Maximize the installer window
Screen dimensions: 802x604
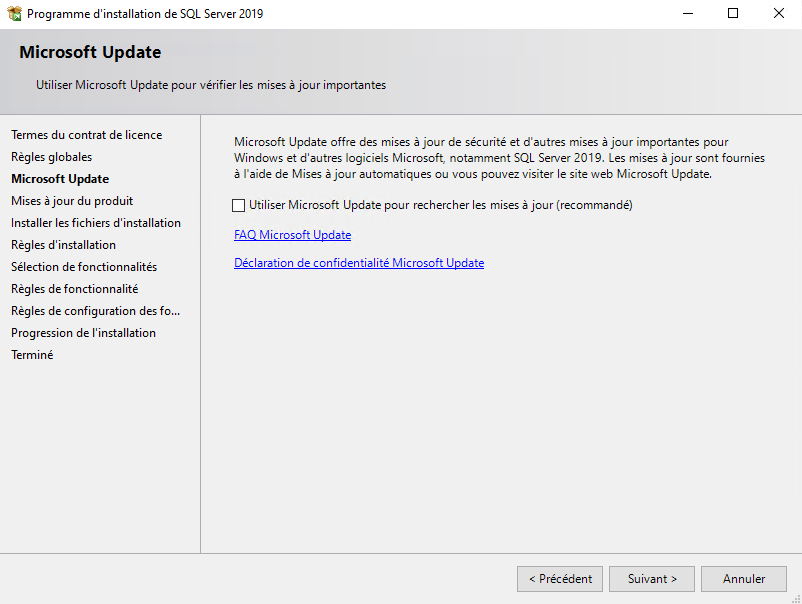(733, 14)
